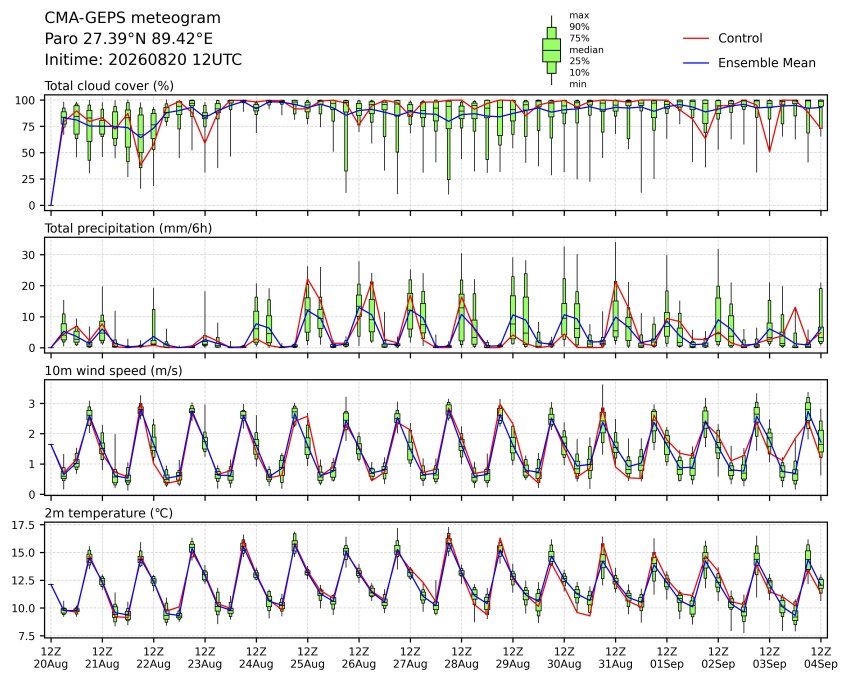Click the red Control legend line
This screenshot has width=849, height=681.
click(x=696, y=38)
